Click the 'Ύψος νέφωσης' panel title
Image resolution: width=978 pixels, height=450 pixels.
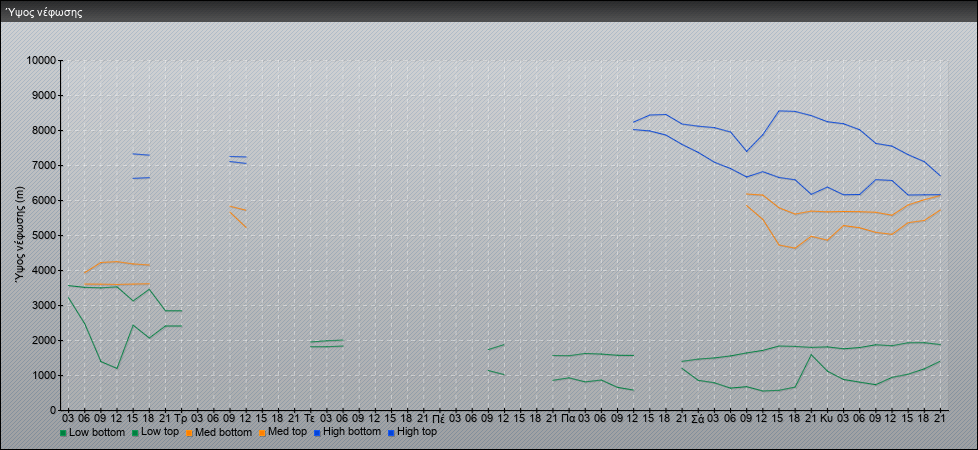click(x=44, y=12)
